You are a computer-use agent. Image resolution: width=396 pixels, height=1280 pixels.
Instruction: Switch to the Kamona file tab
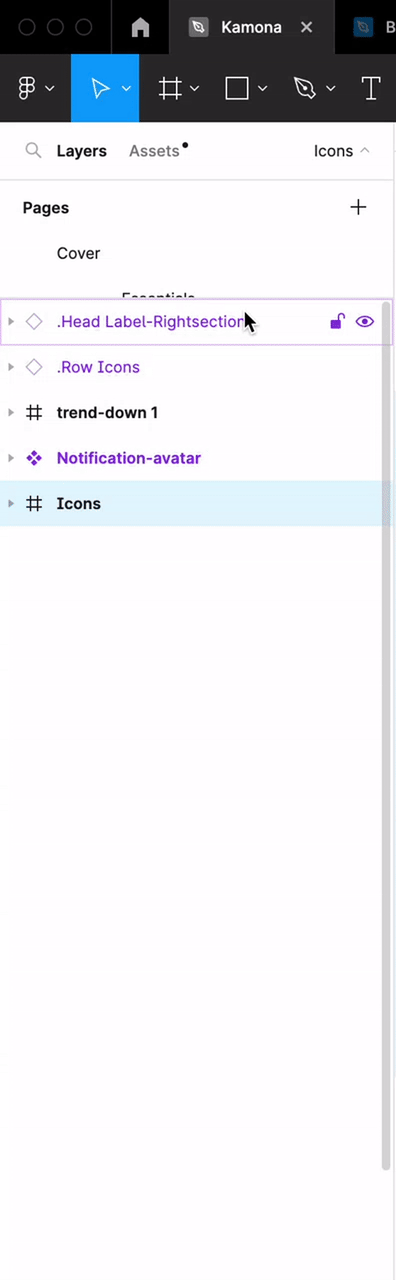click(251, 27)
